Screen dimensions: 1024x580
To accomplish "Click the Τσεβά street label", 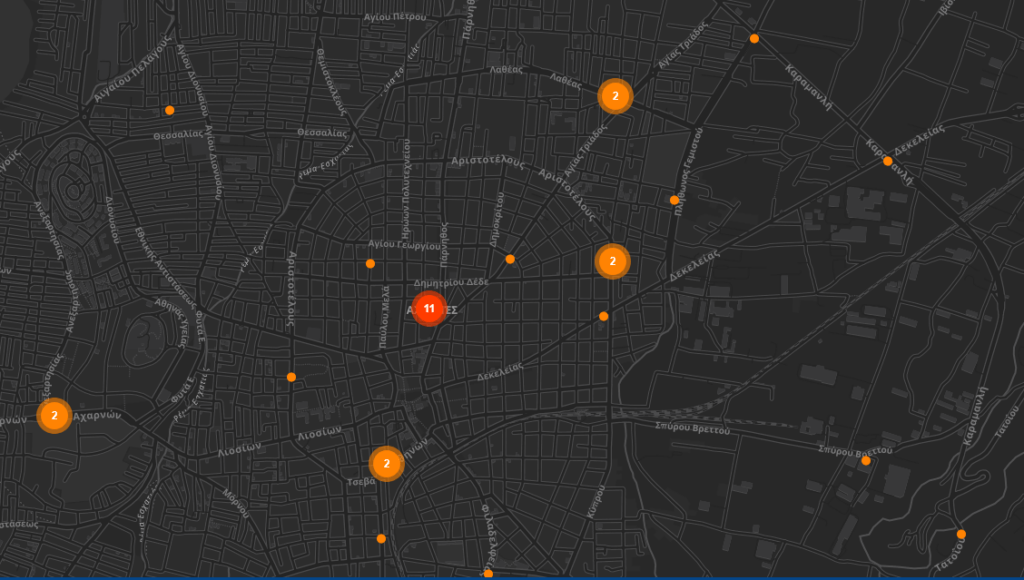I will click(x=361, y=482).
